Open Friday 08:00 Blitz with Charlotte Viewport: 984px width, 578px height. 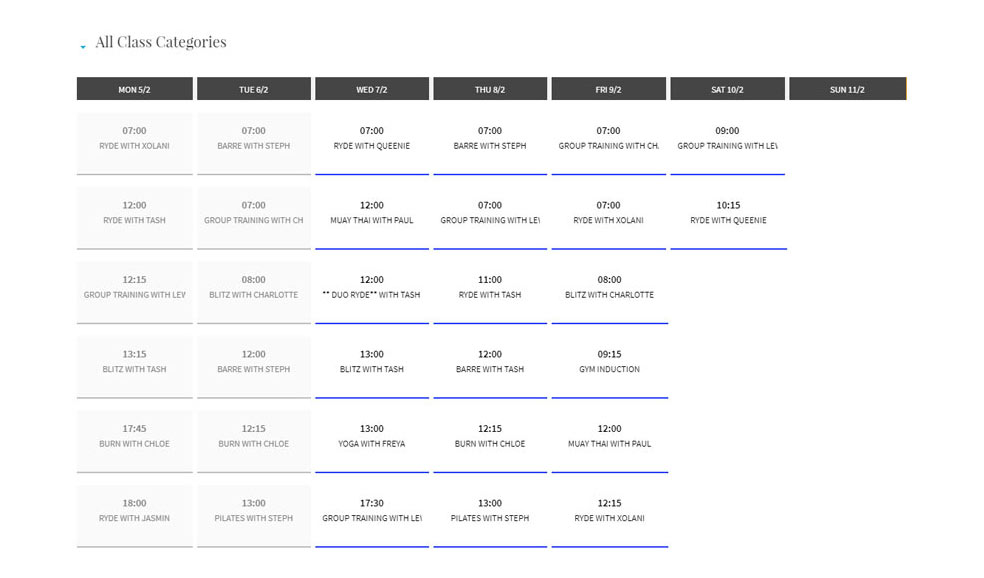pos(609,288)
